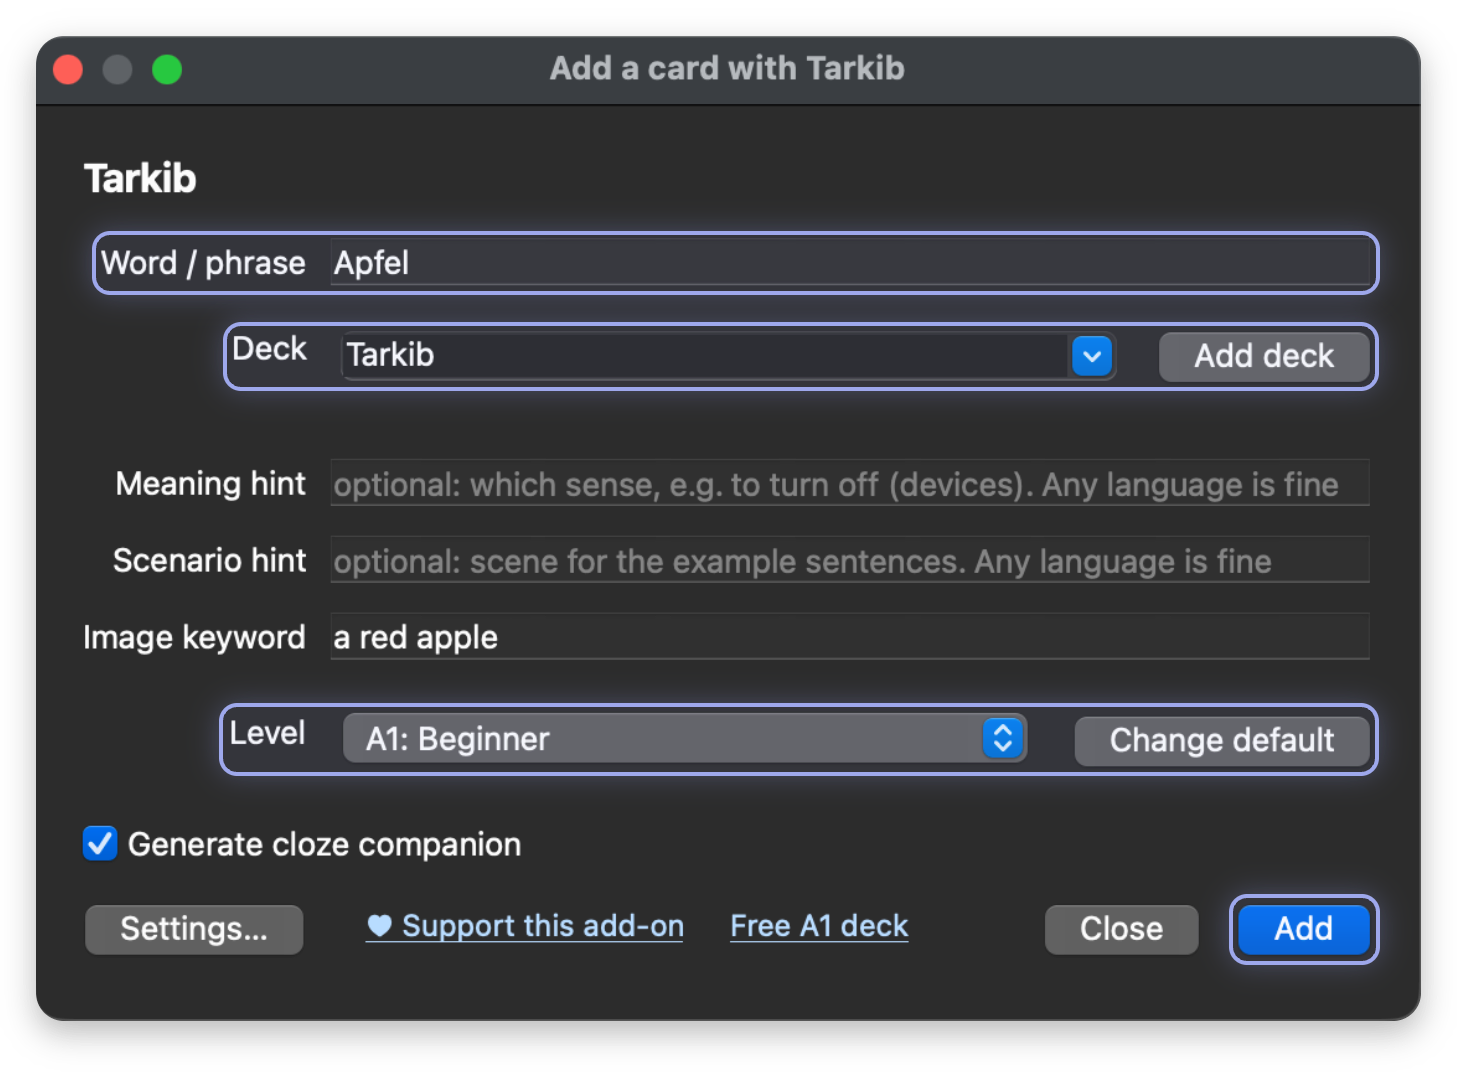Click the blue Deck dropdown arrow
This screenshot has height=1072, width=1458.
click(x=1092, y=356)
